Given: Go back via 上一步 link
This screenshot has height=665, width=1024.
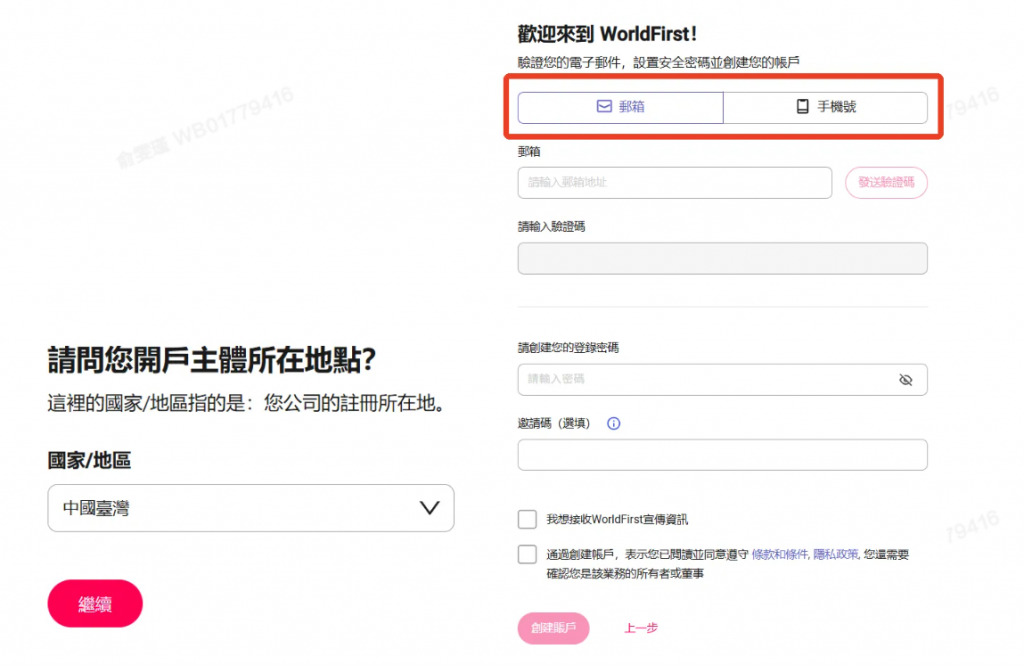Looking at the screenshot, I should pyautogui.click(x=641, y=628).
